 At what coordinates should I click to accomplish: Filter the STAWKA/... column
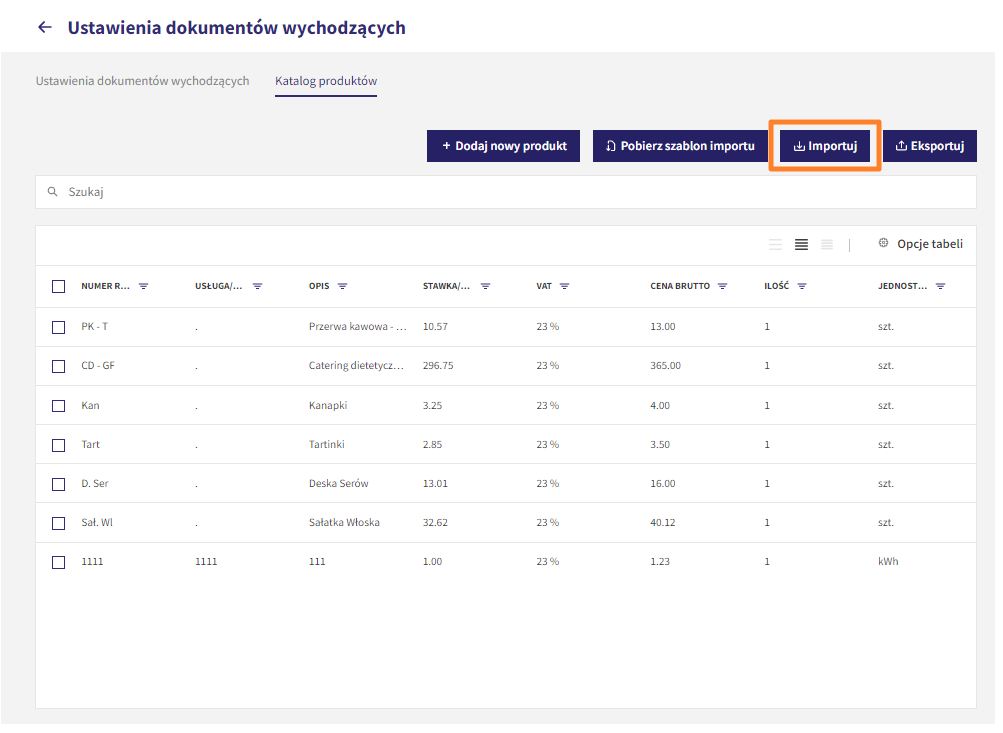tap(486, 287)
